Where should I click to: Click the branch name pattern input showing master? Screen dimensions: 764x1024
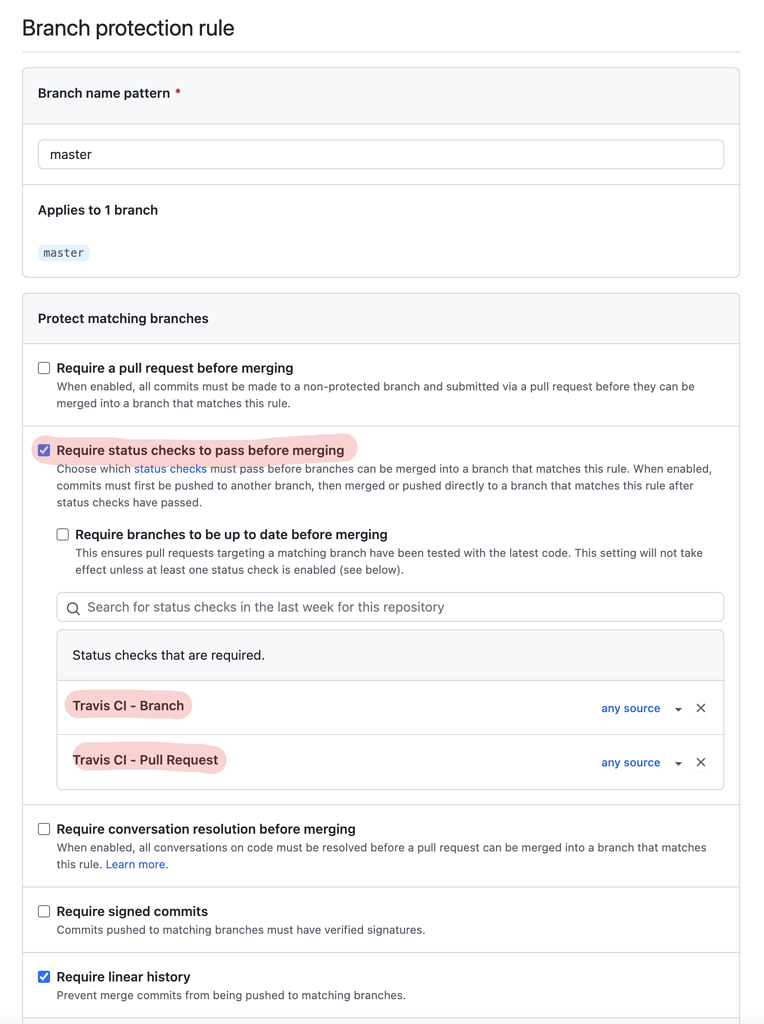point(380,154)
